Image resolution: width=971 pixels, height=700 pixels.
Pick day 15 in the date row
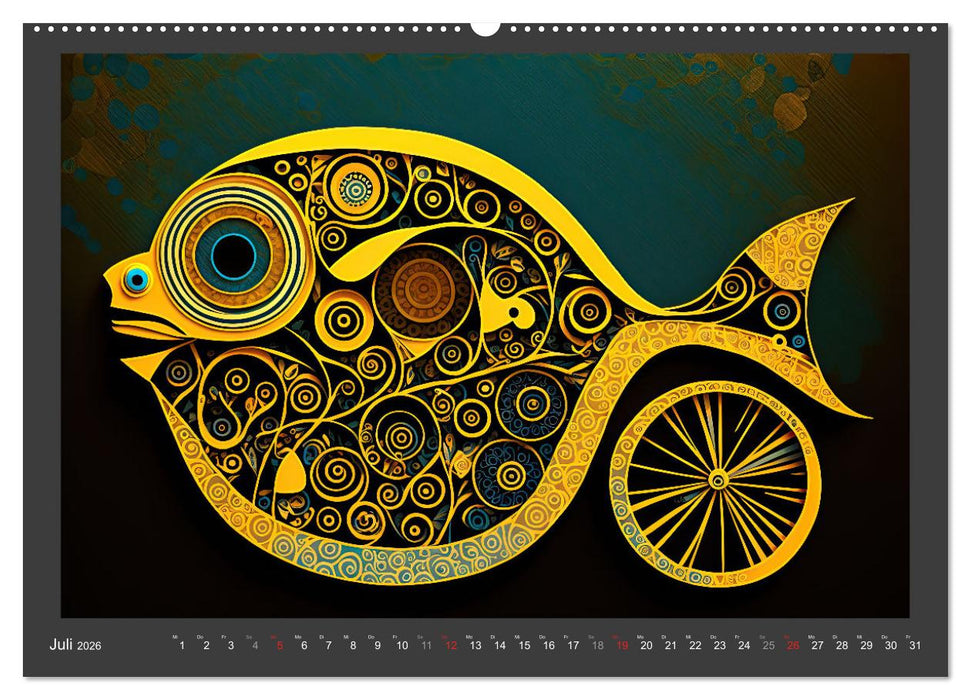click(x=524, y=646)
